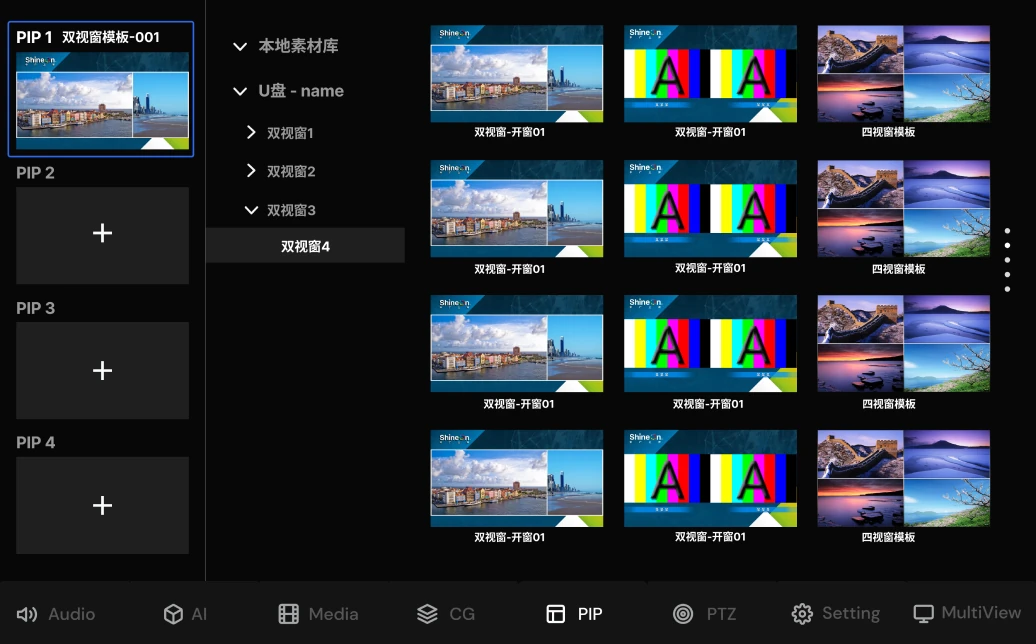Choose the first-row 四视窗模板 thumbnail
Image resolution: width=1036 pixels, height=644 pixels.
pos(903,74)
